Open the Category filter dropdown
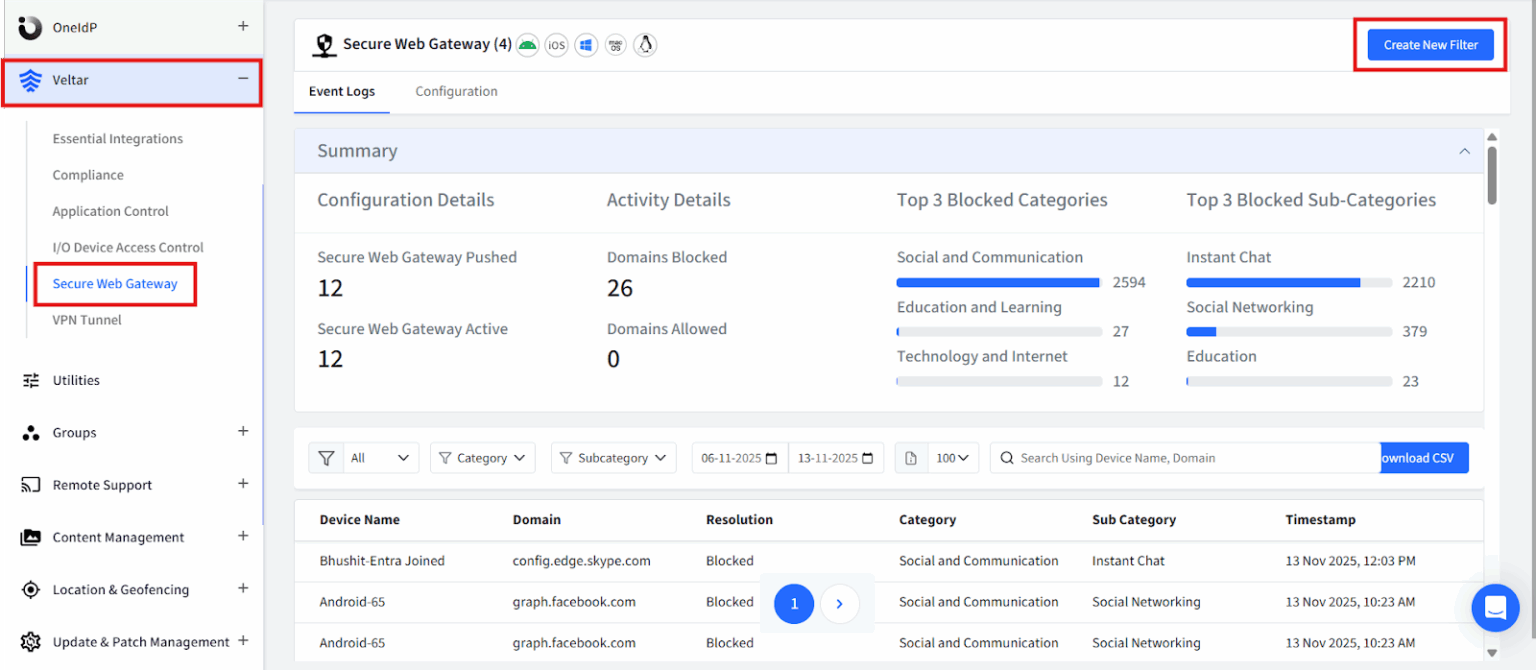This screenshot has height=670, width=1536. (482, 458)
